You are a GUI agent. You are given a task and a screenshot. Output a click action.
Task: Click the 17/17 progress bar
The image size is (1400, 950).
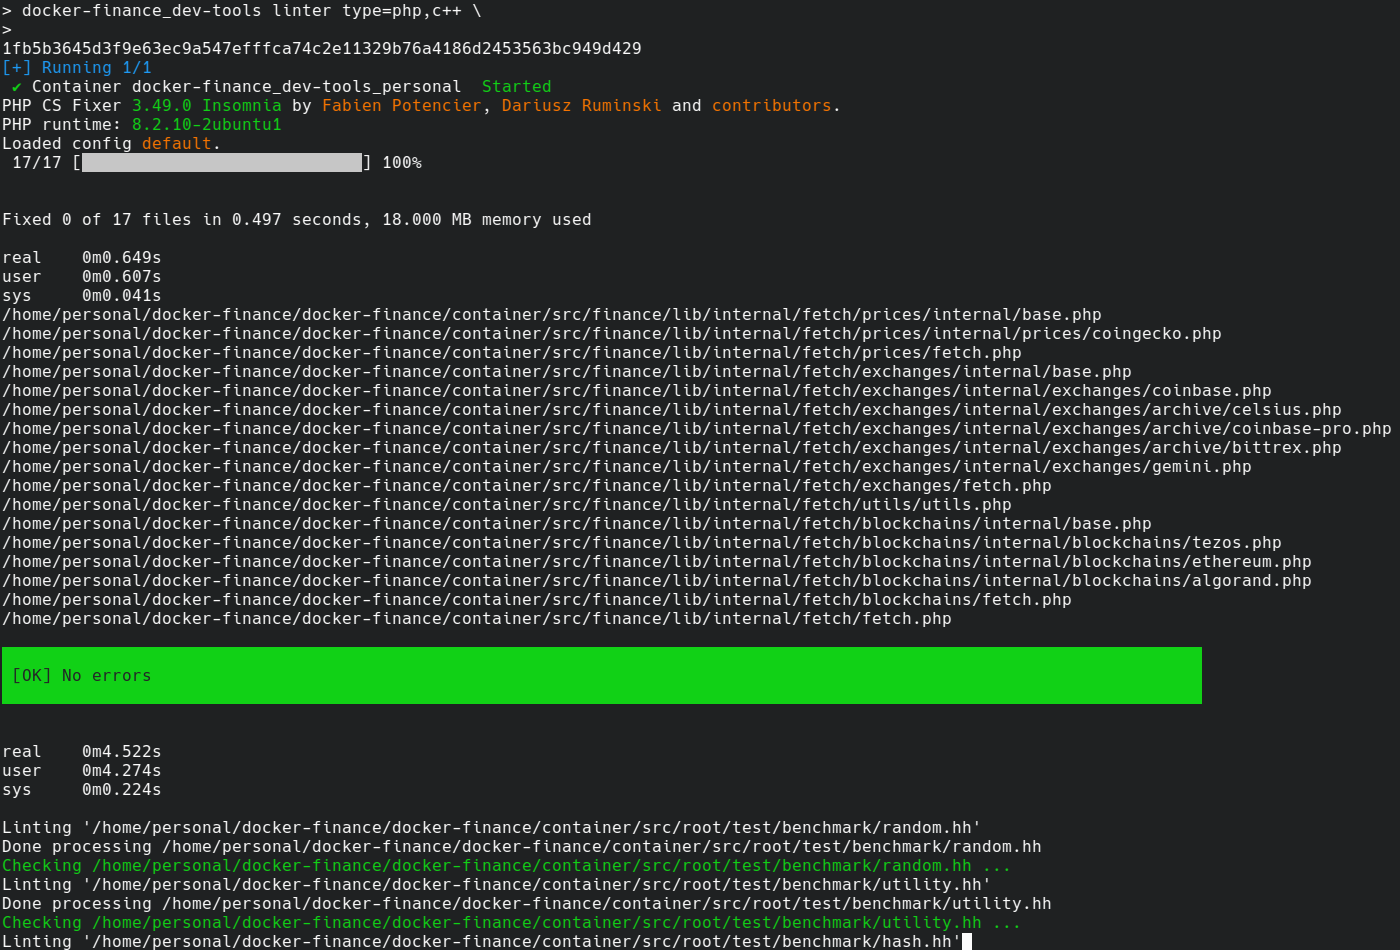tap(222, 163)
